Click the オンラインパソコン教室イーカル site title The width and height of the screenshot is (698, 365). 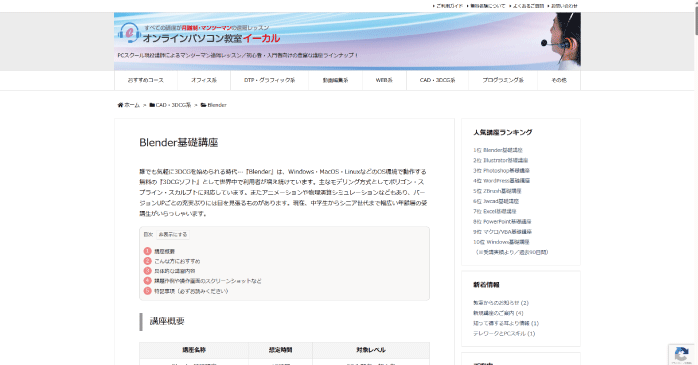(211, 38)
